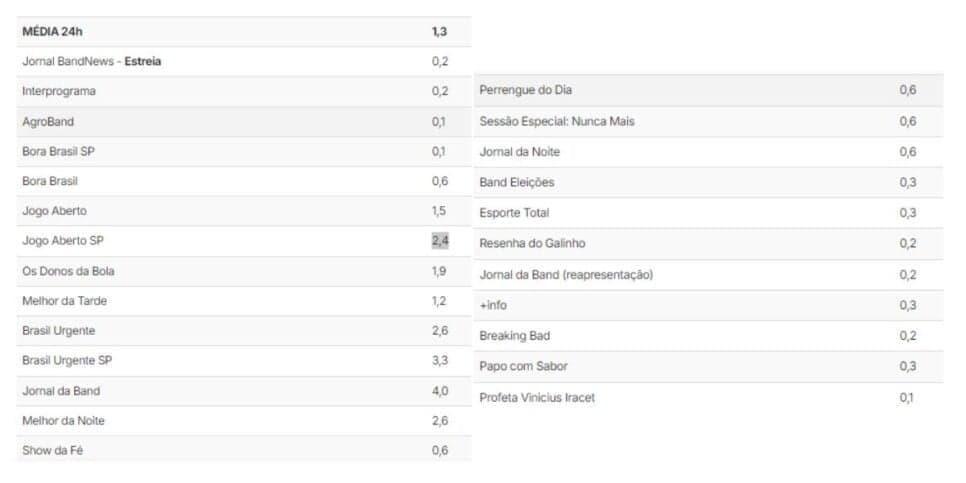Select the Jornal BandNews Estreia row

(244, 62)
